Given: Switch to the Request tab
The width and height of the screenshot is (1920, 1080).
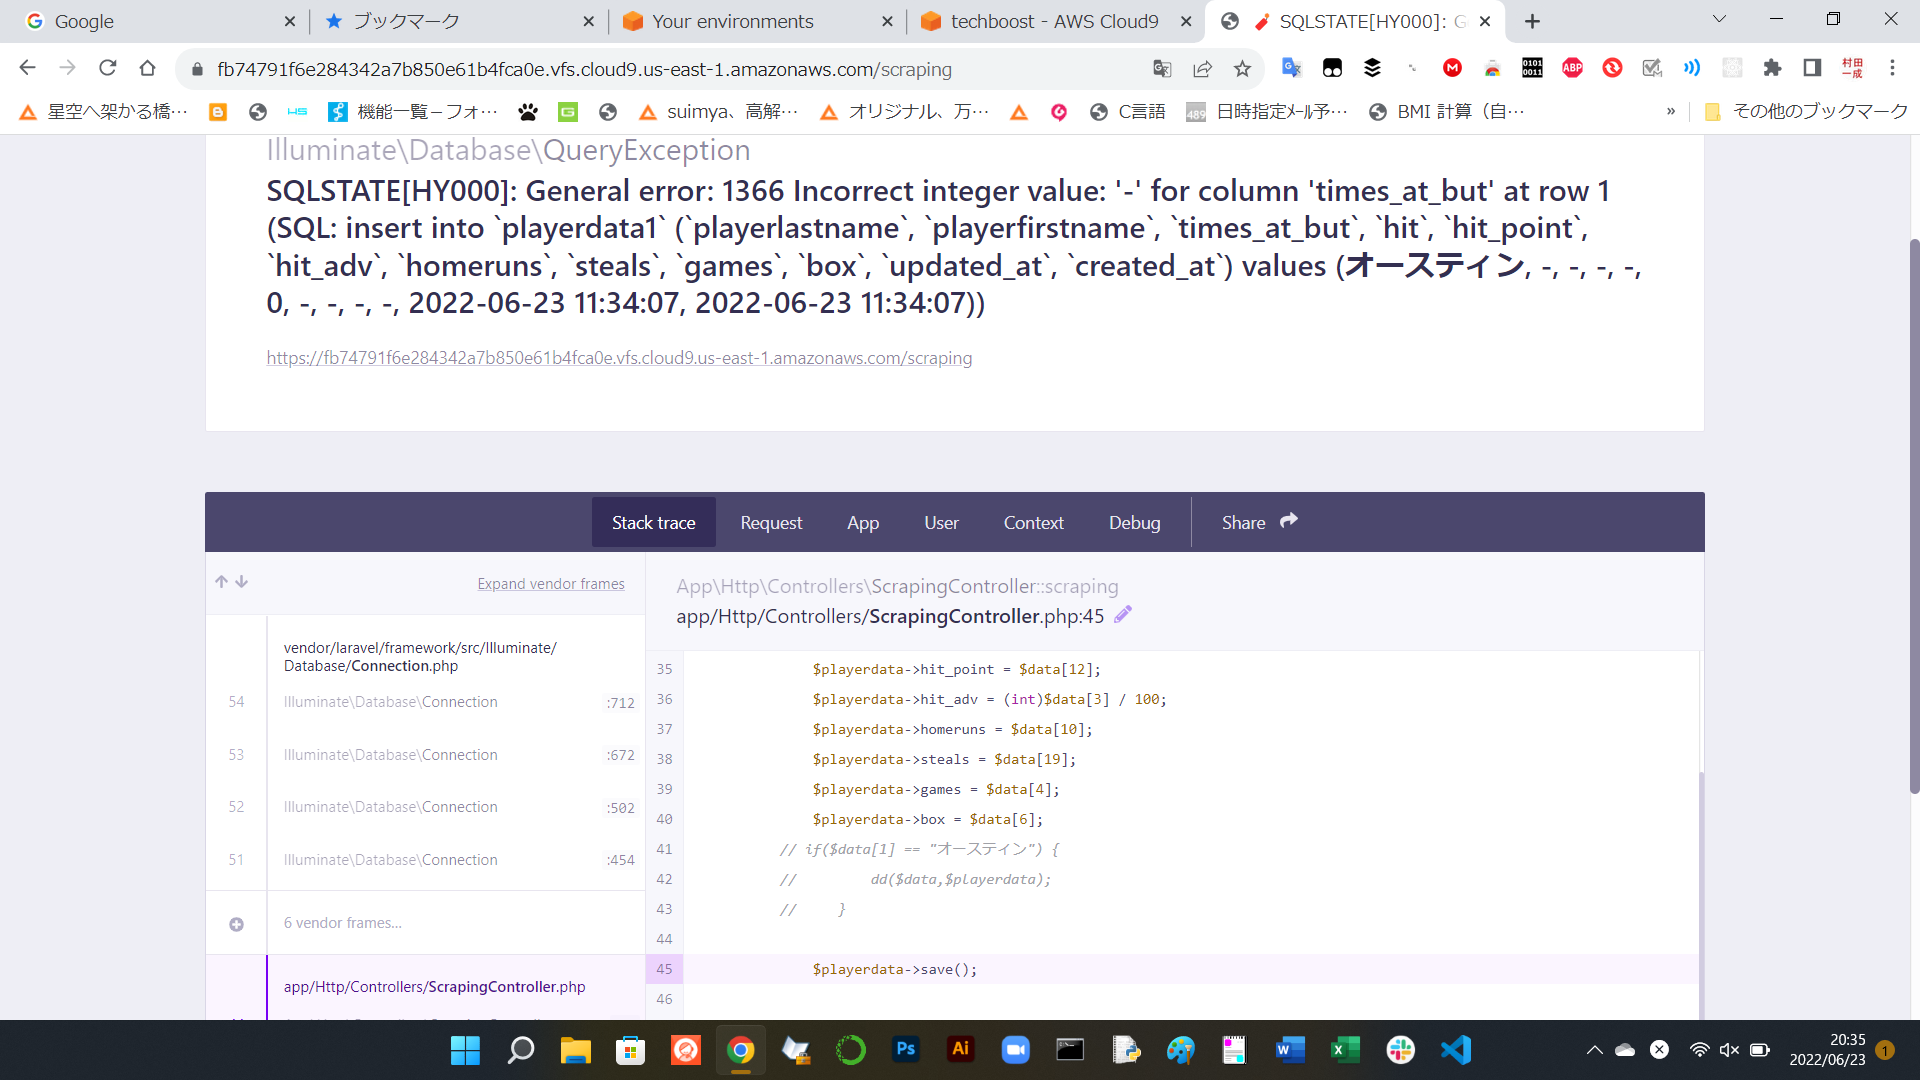Looking at the screenshot, I should (771, 523).
